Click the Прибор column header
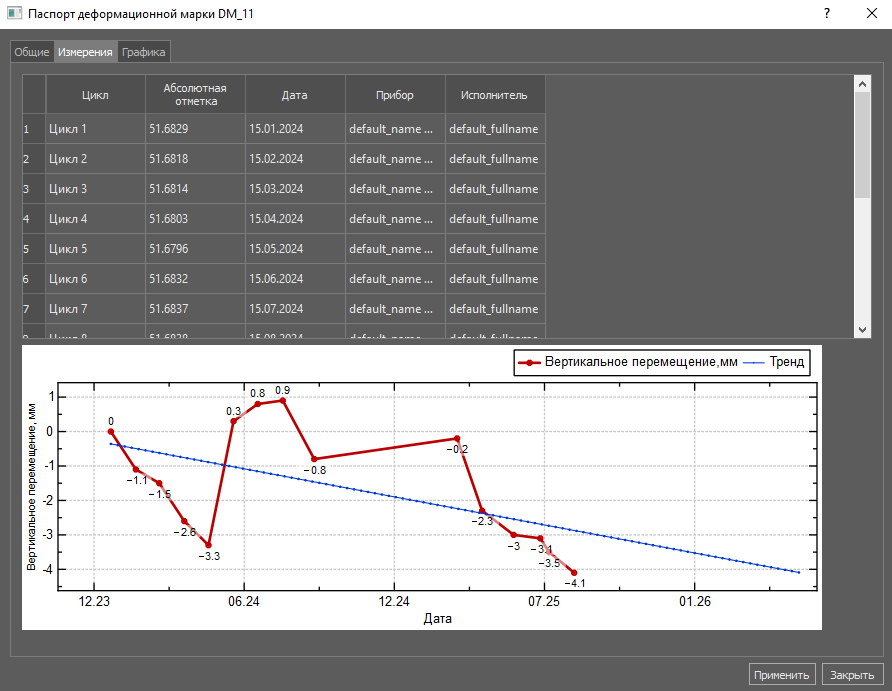This screenshot has height=691, width=892. point(395,95)
